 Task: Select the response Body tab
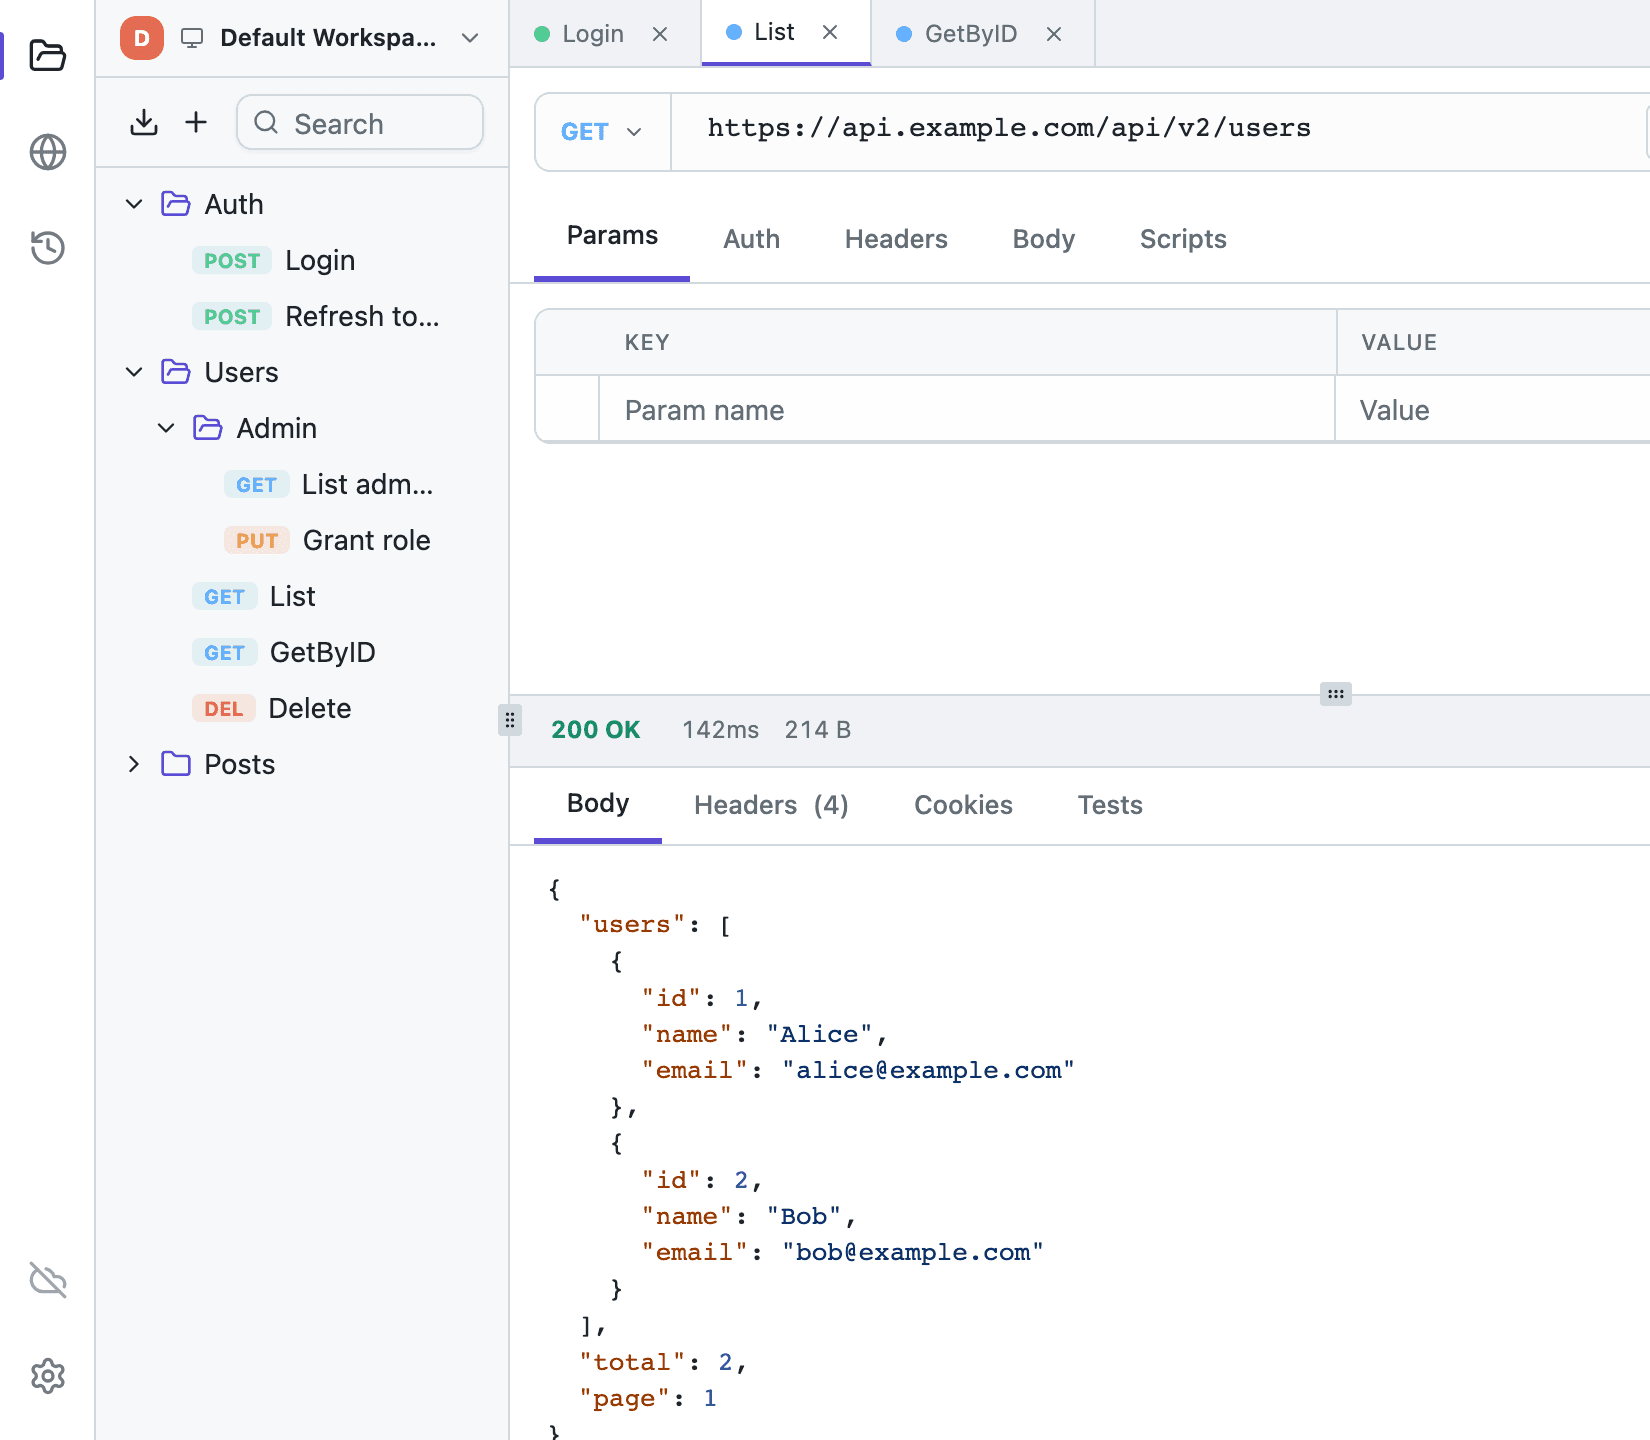click(598, 804)
